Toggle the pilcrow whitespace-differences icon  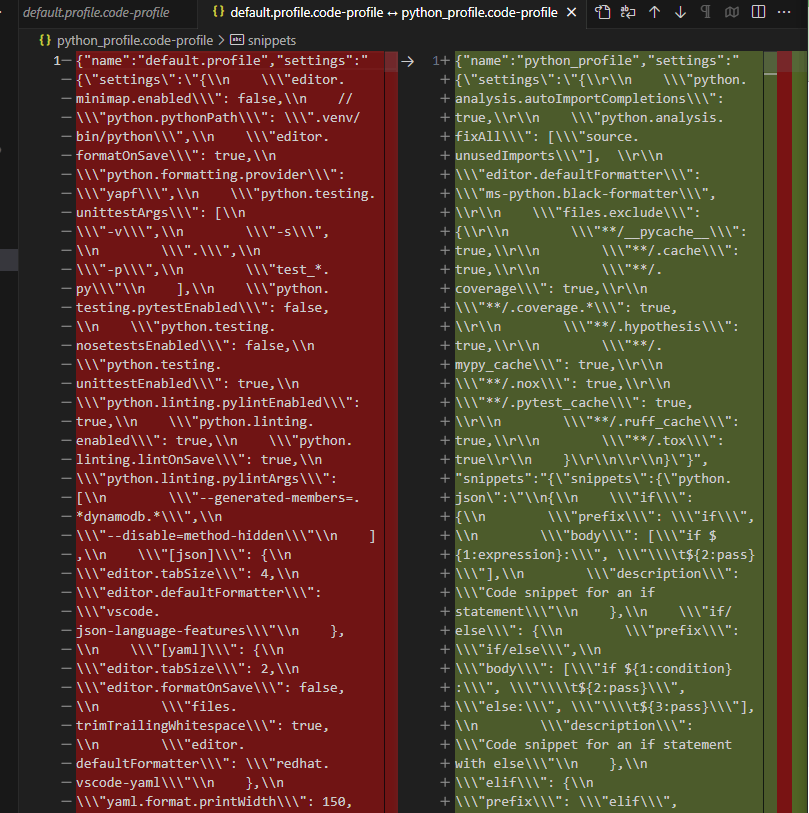pos(706,12)
